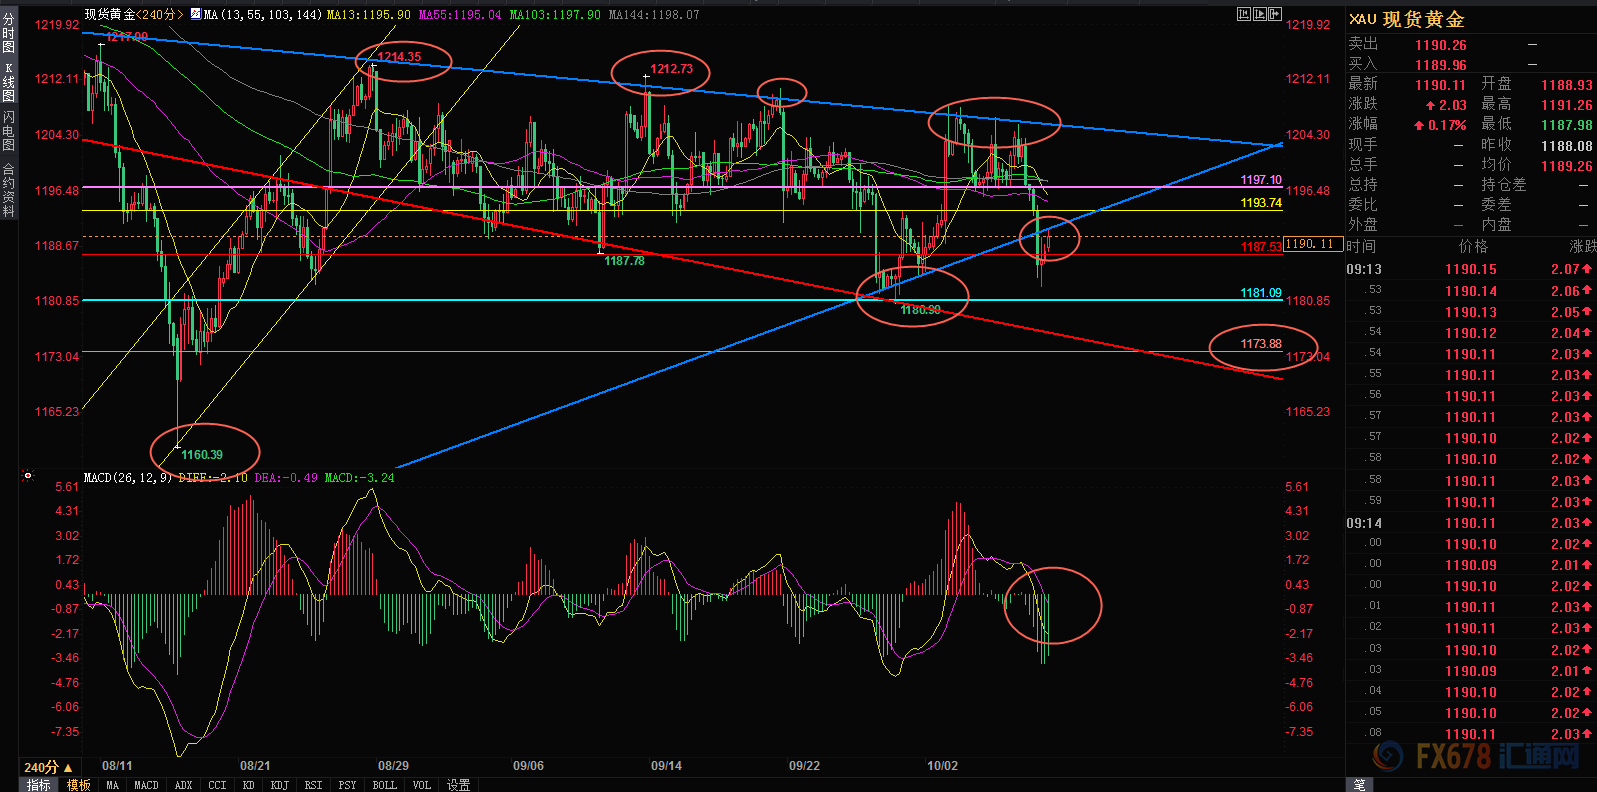Click the 1212.73 price label
Screen dimensions: 1597x792
click(671, 69)
